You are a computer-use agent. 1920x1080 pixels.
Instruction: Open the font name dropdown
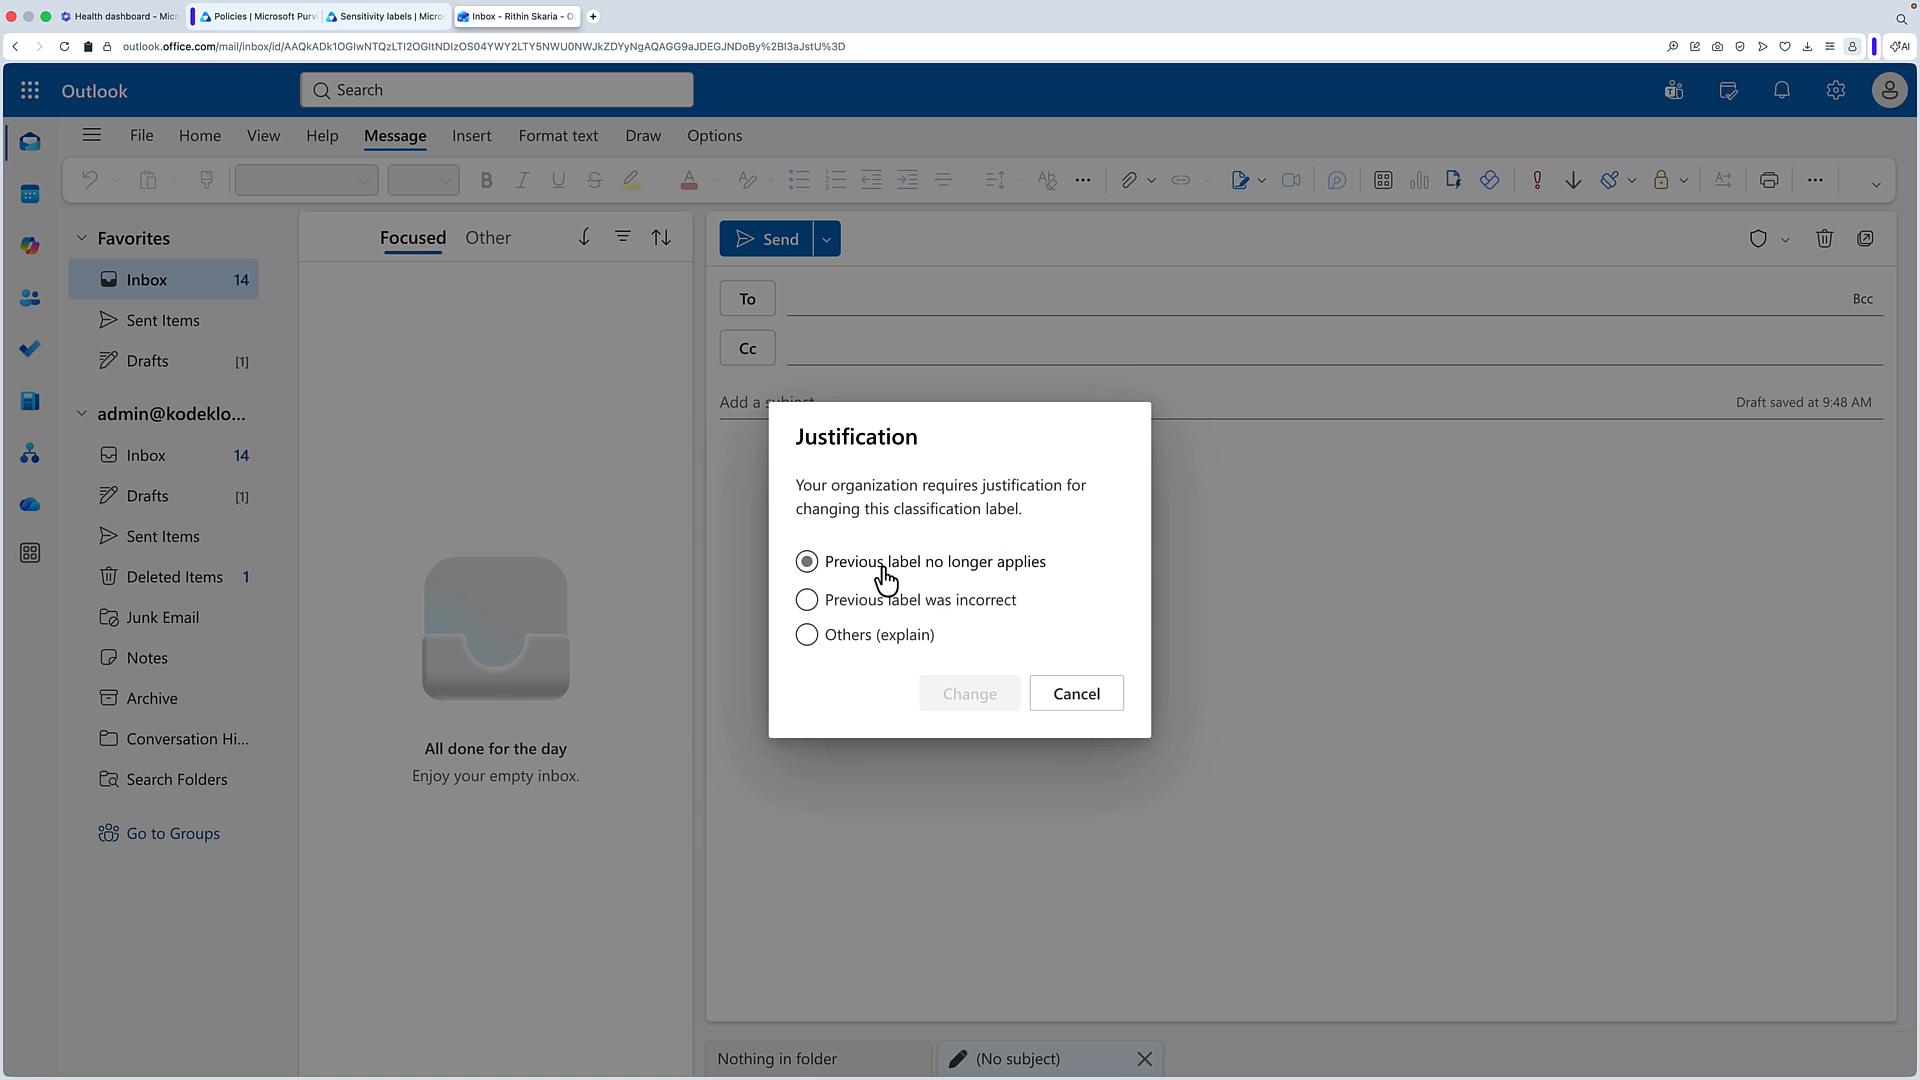pos(306,180)
